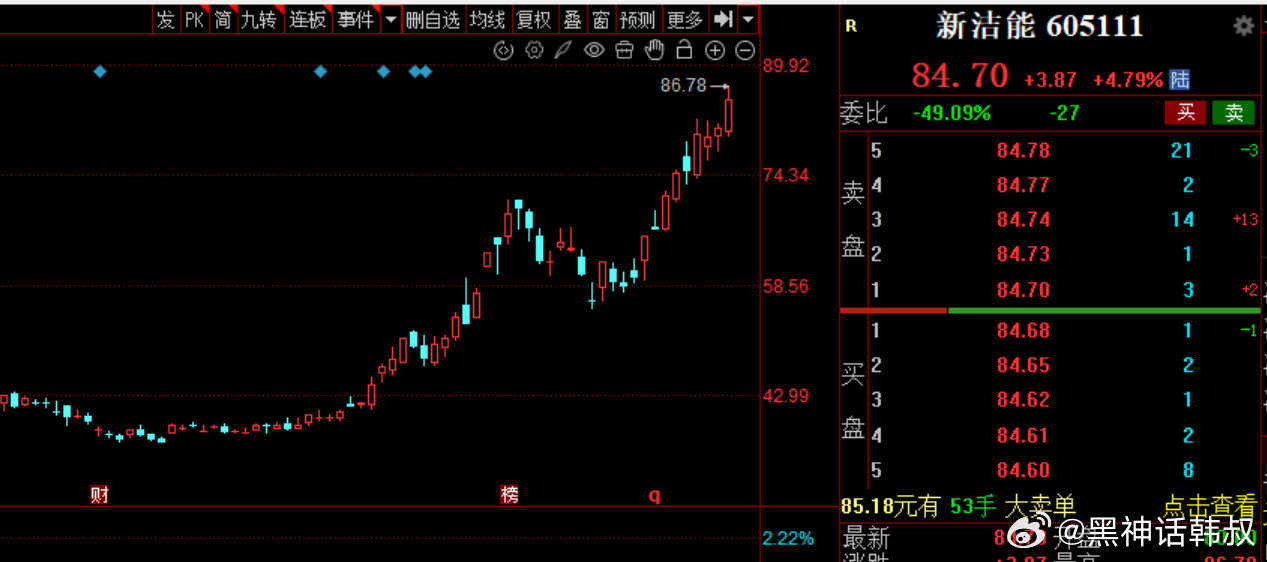Click the red 买 buy button
The width and height of the screenshot is (1267, 562).
(1185, 112)
